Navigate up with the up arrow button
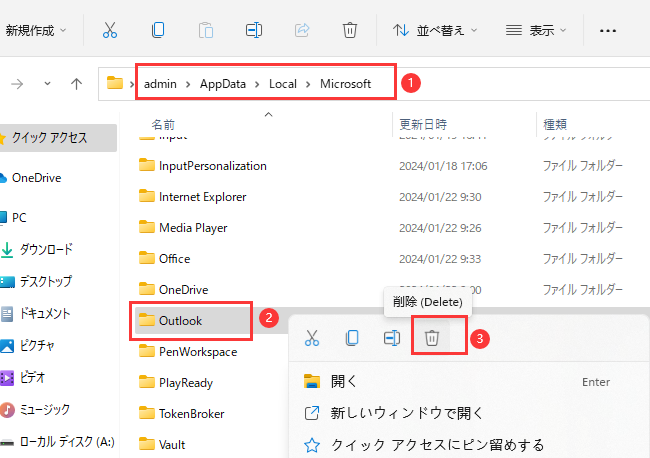 pyautogui.click(x=76, y=84)
